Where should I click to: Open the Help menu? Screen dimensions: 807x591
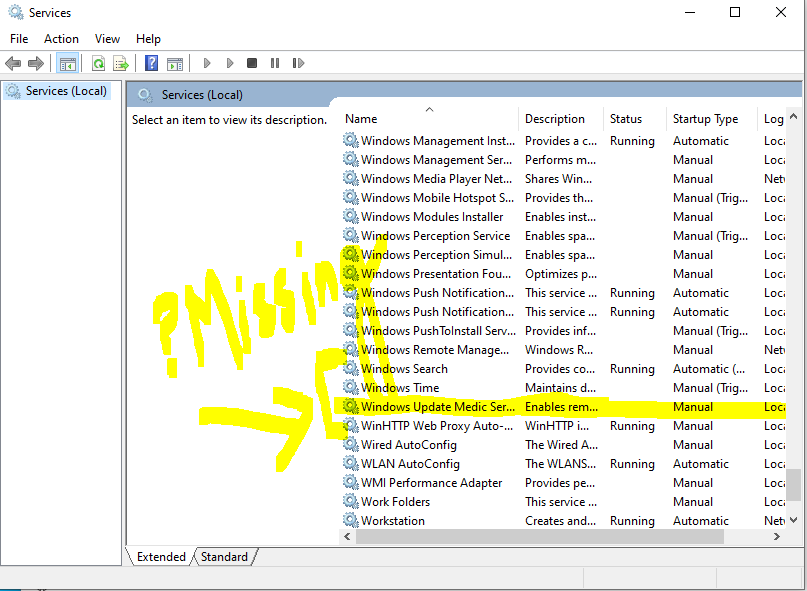(x=148, y=39)
